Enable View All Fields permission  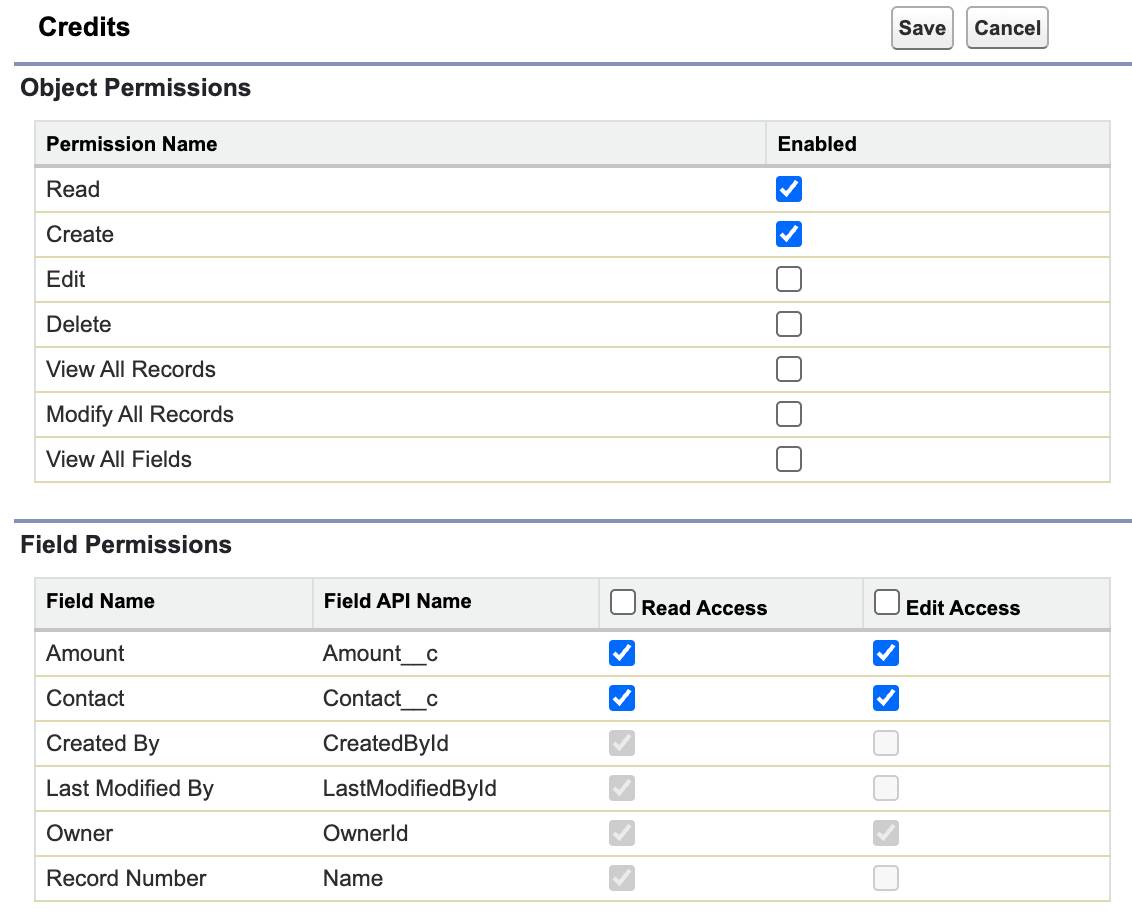click(x=788, y=459)
